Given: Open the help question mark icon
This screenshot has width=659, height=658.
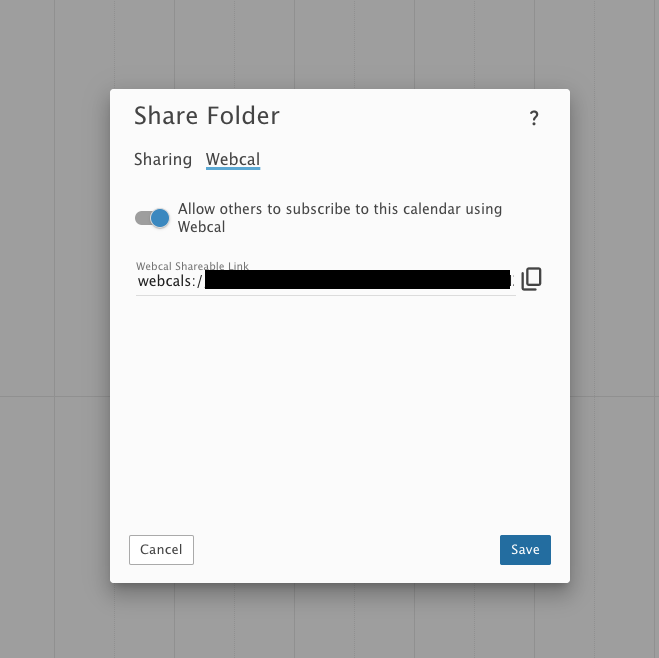Looking at the screenshot, I should click(x=534, y=119).
